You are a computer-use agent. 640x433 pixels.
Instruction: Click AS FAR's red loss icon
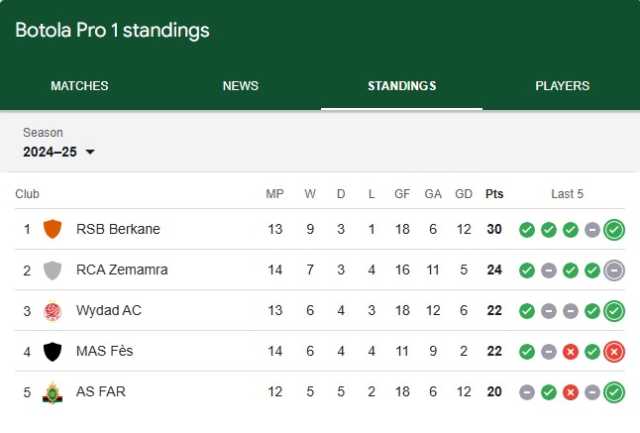tap(571, 393)
